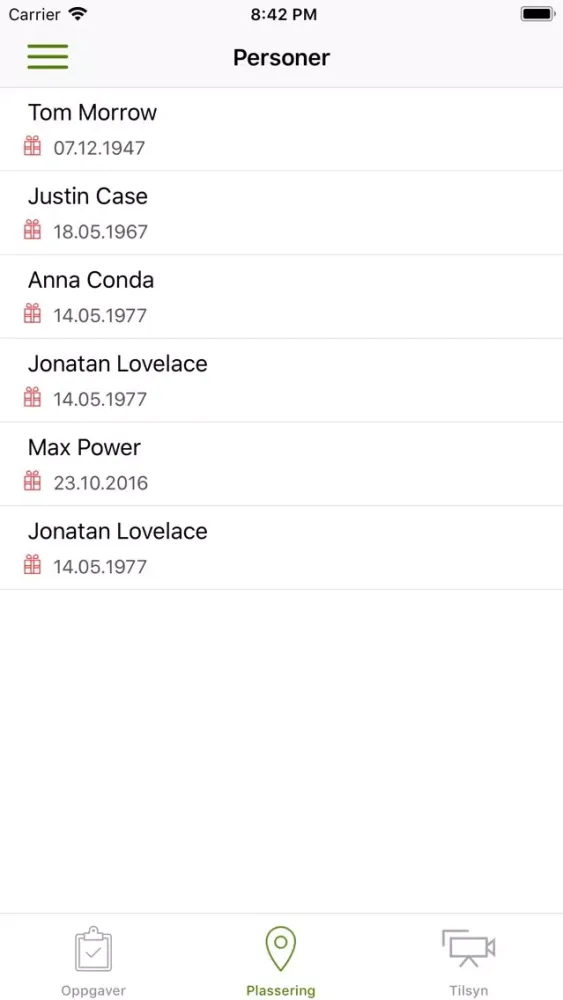This screenshot has height=1000, width=563.
Task: Click the Personer header title
Action: 281,57
